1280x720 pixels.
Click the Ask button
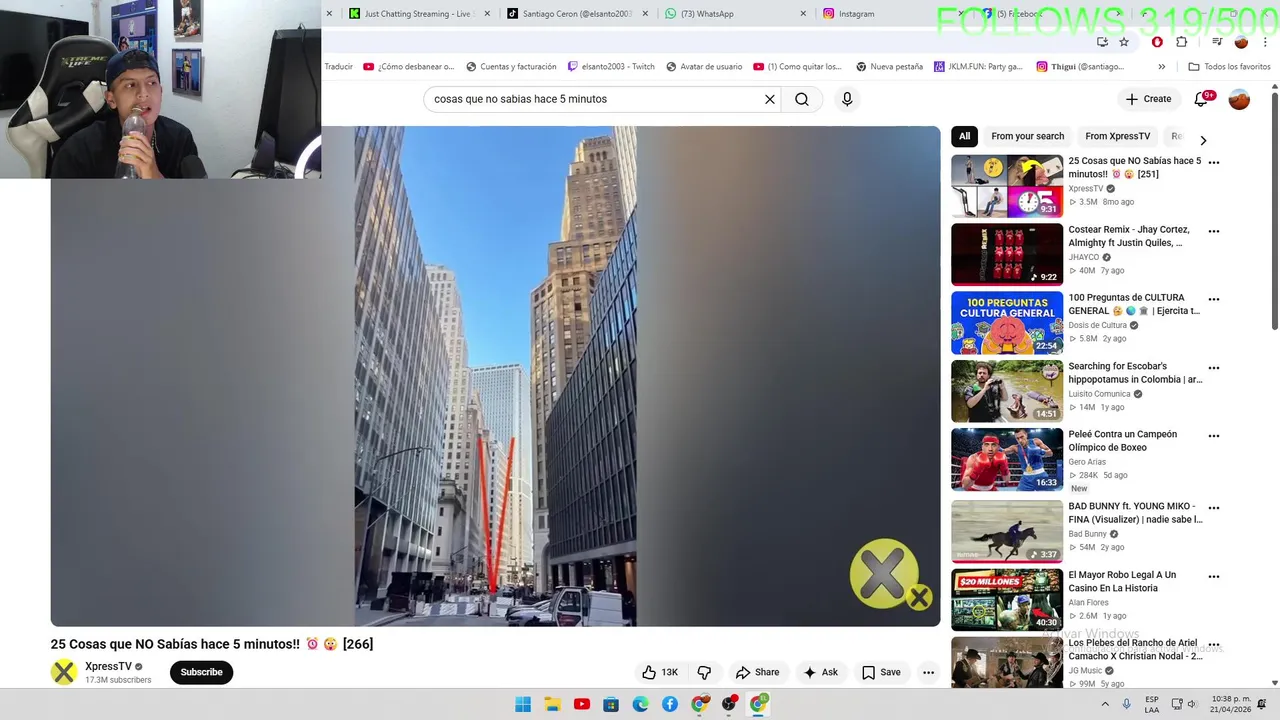point(821,672)
